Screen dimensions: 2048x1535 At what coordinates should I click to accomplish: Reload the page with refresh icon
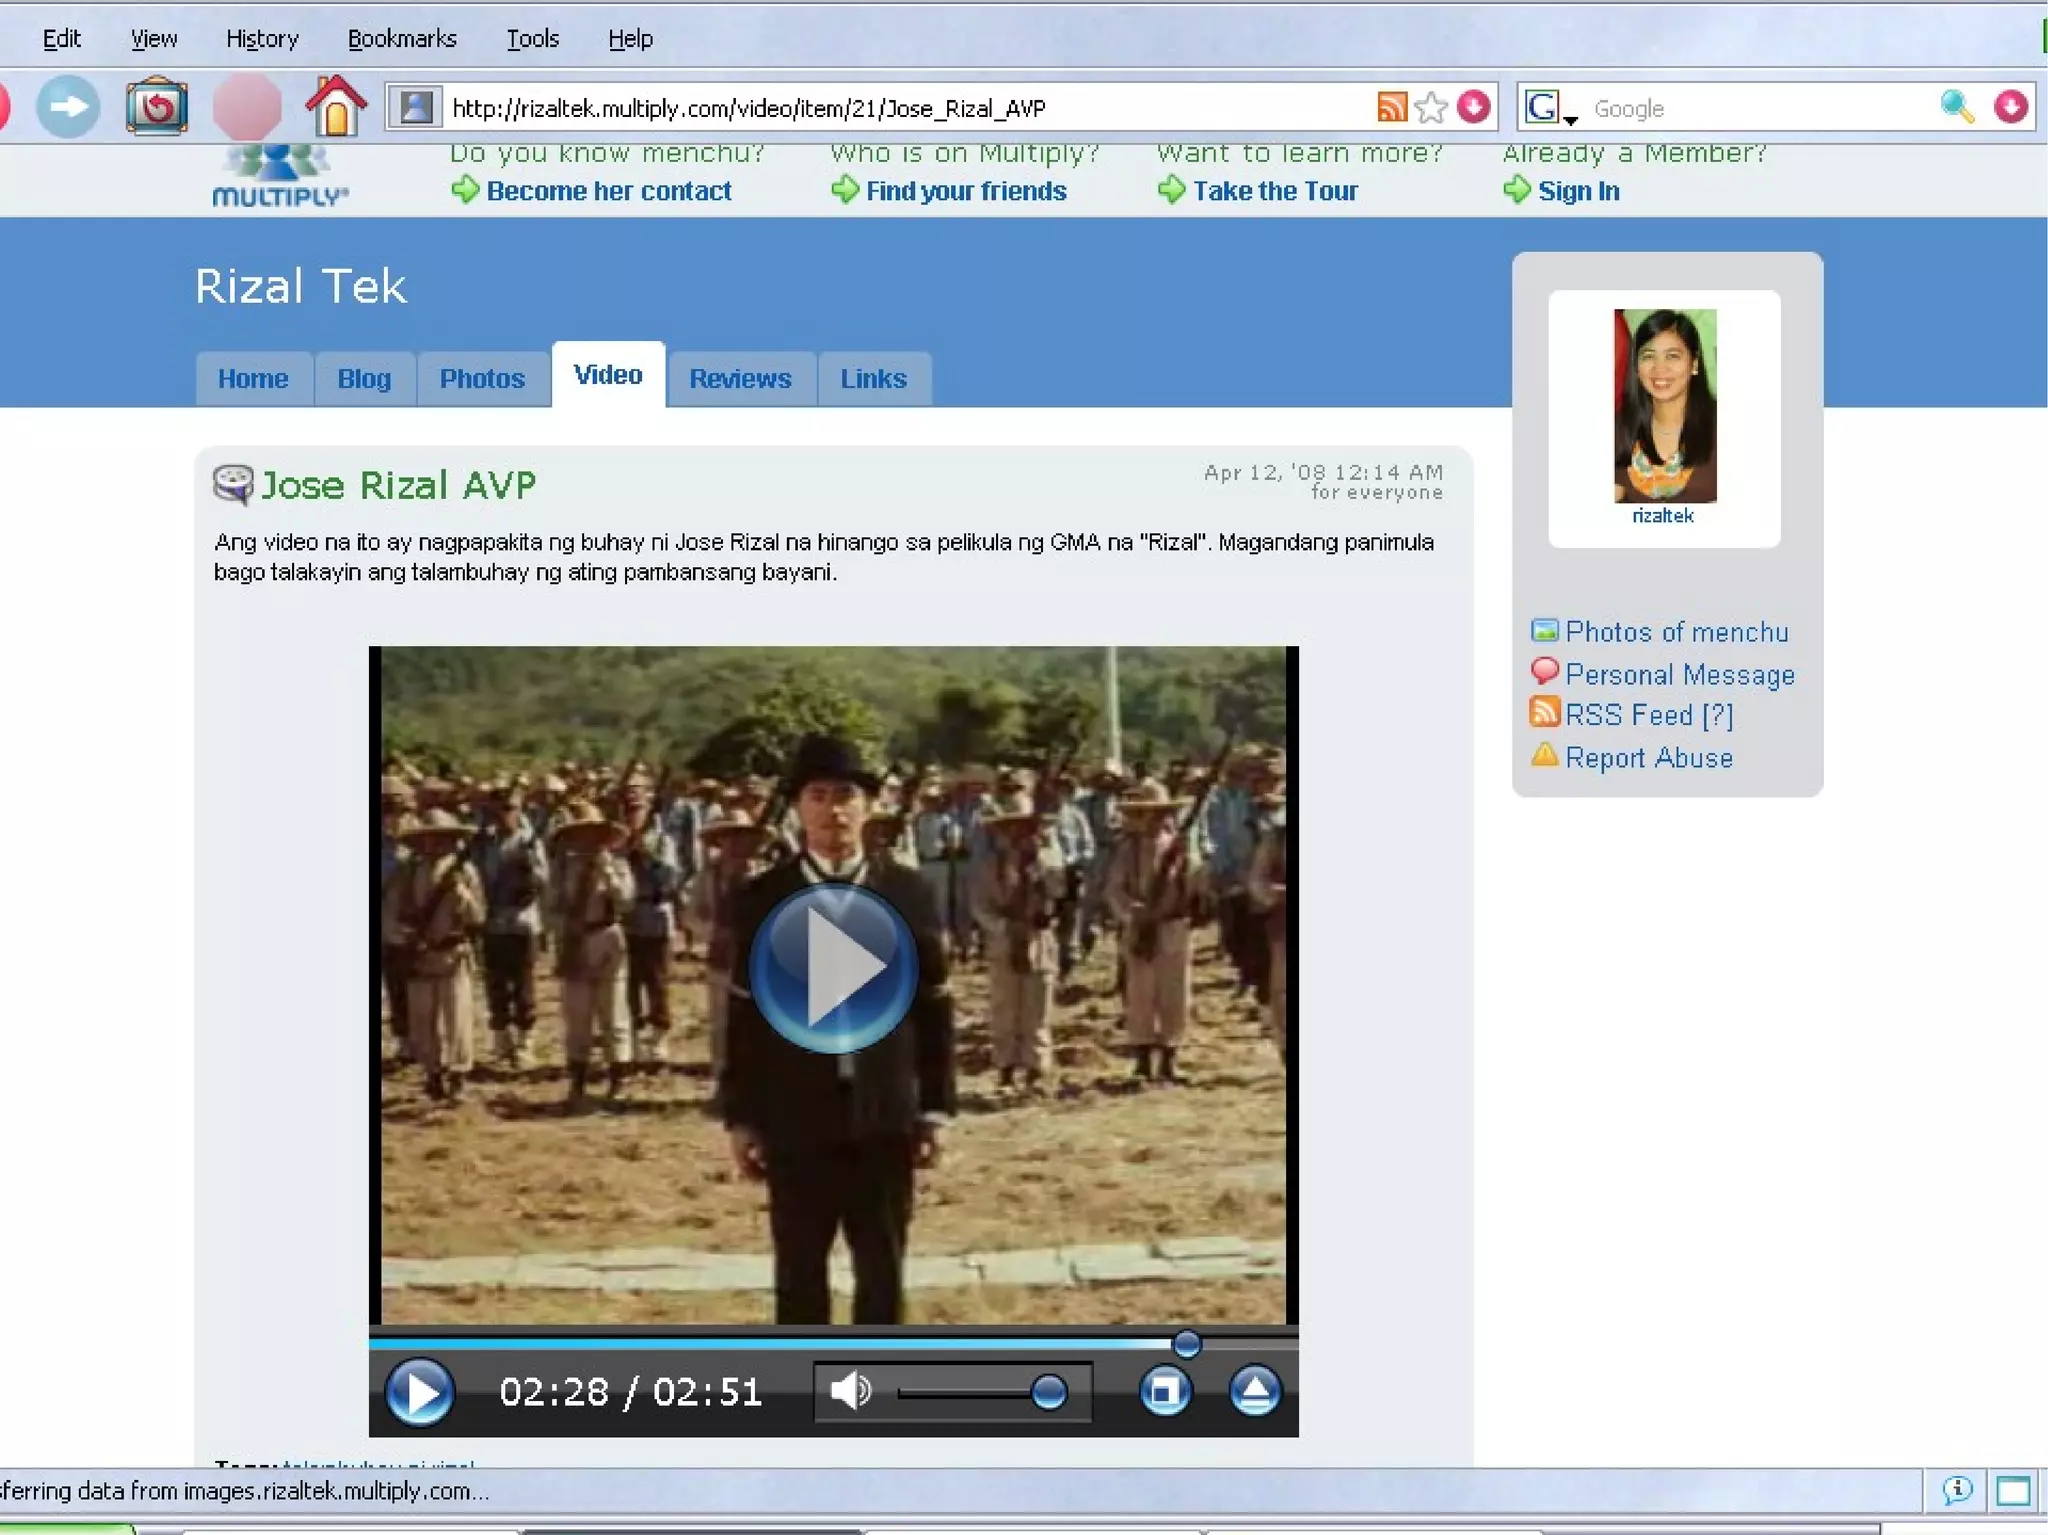click(157, 106)
